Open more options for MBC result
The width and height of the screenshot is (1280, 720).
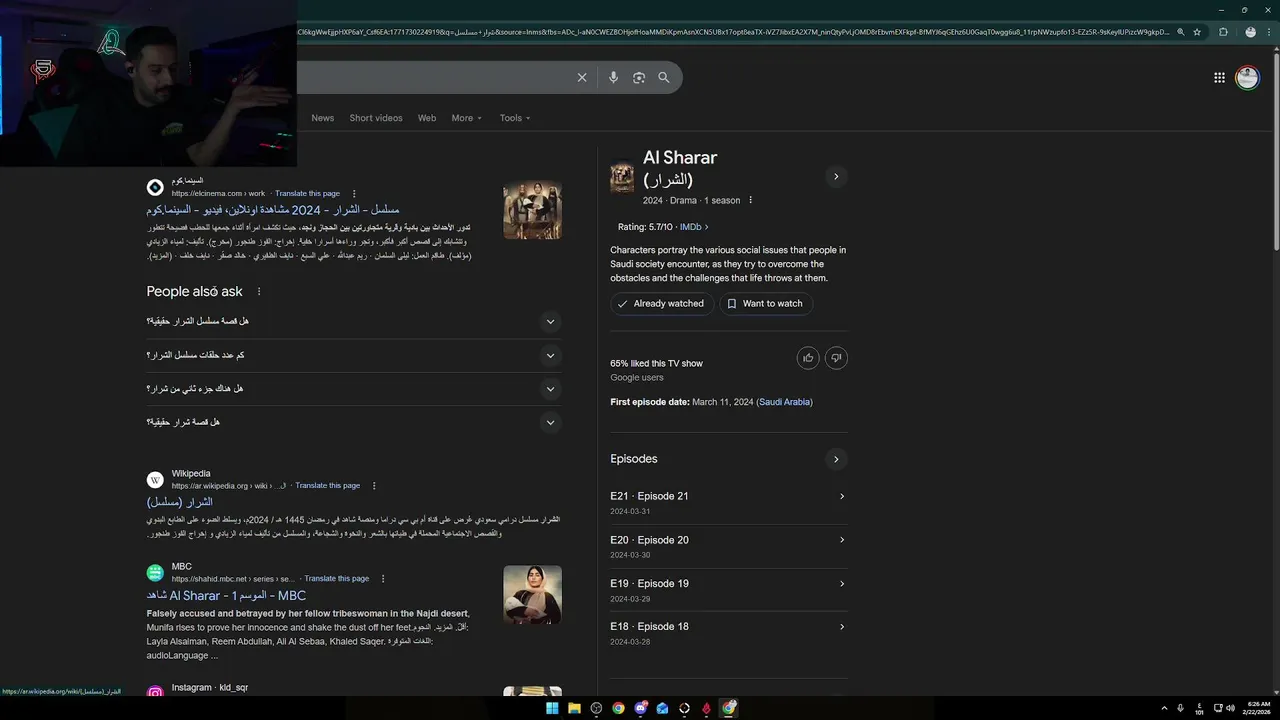point(383,579)
